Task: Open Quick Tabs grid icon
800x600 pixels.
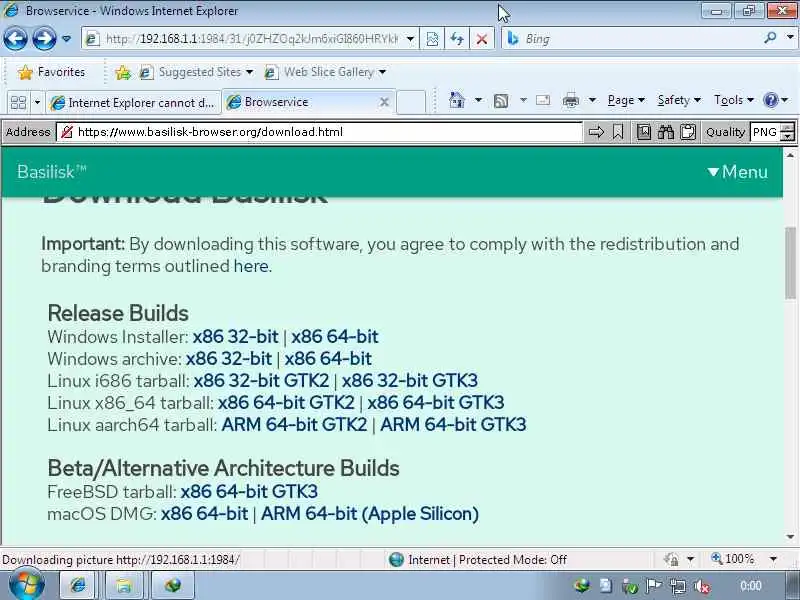Action: click(x=18, y=102)
